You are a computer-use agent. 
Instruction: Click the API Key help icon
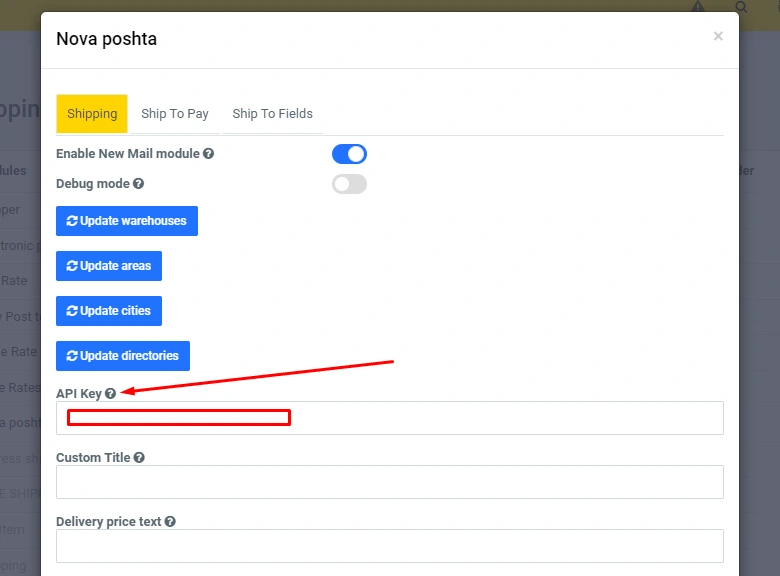click(111, 394)
